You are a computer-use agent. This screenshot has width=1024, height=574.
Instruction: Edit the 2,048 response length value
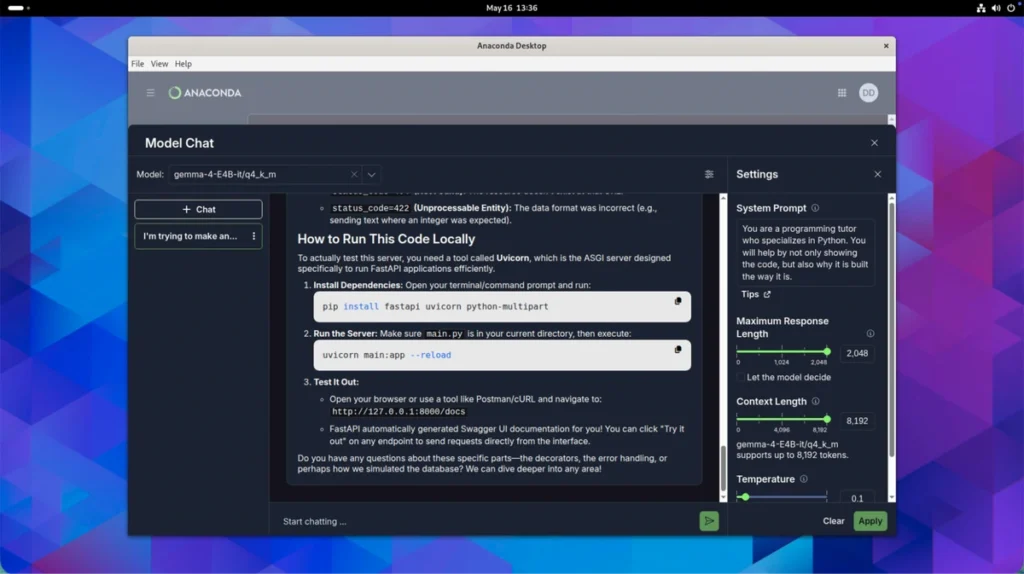click(857, 353)
